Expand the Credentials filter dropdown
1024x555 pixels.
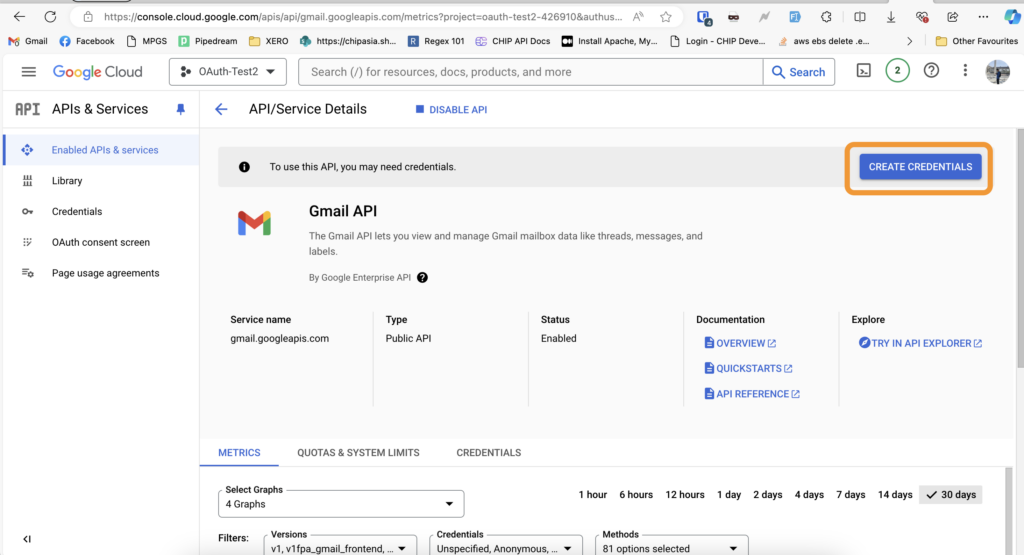[x=505, y=547]
